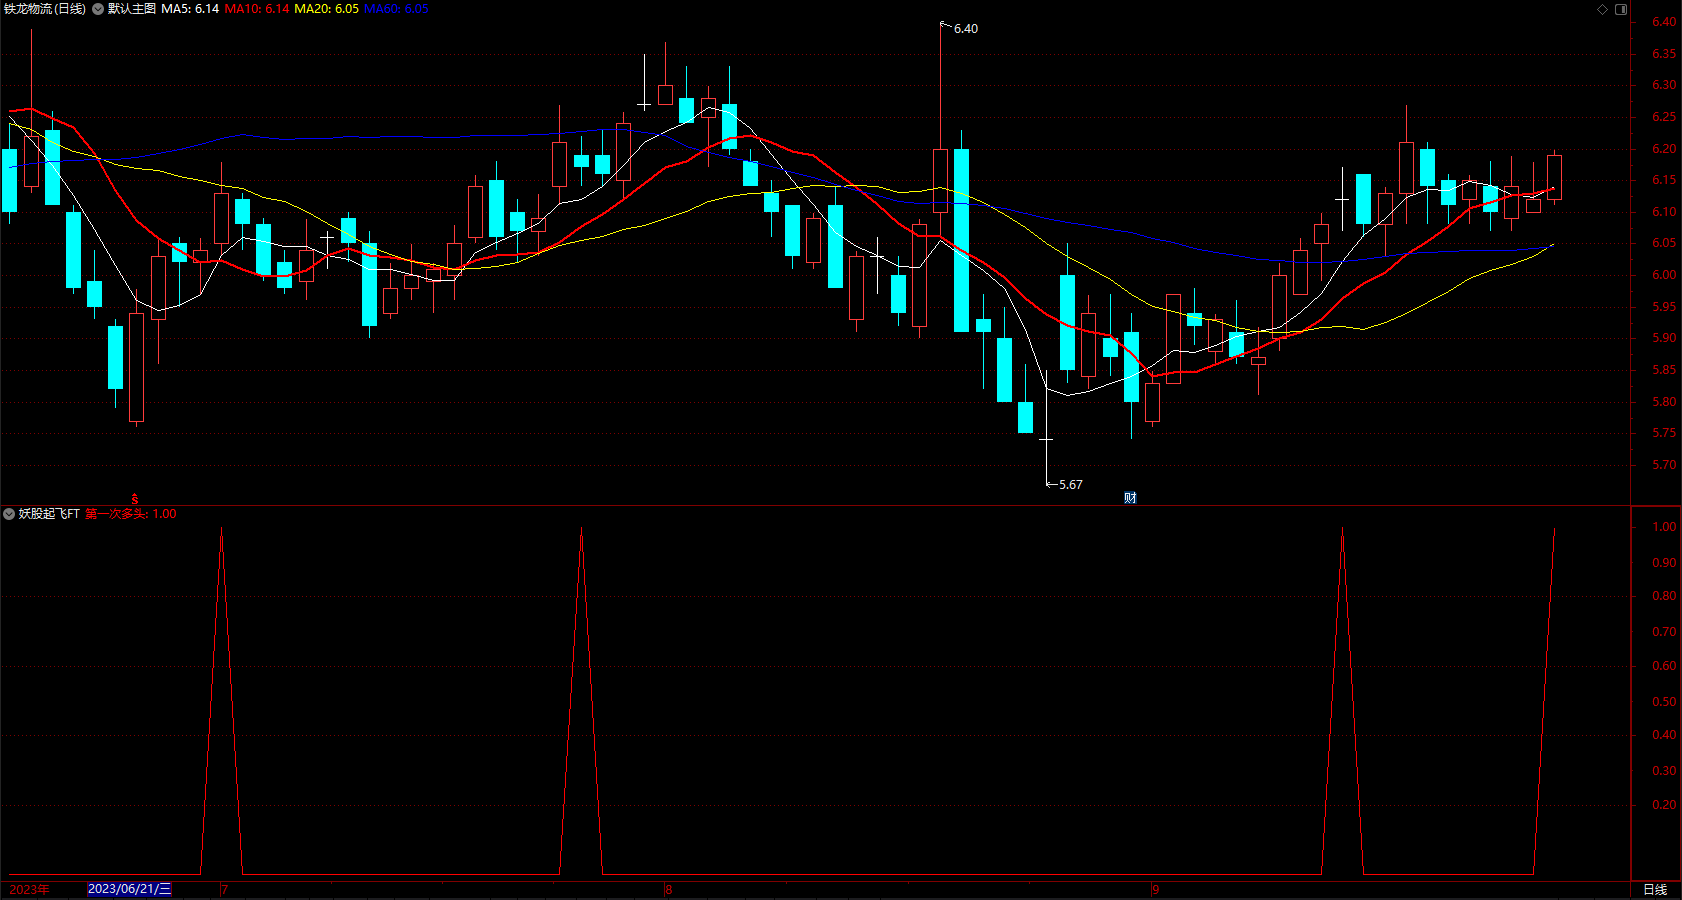This screenshot has width=1682, height=900.
Task: Click the 6.00 price axis label
Action: [x=1664, y=275]
